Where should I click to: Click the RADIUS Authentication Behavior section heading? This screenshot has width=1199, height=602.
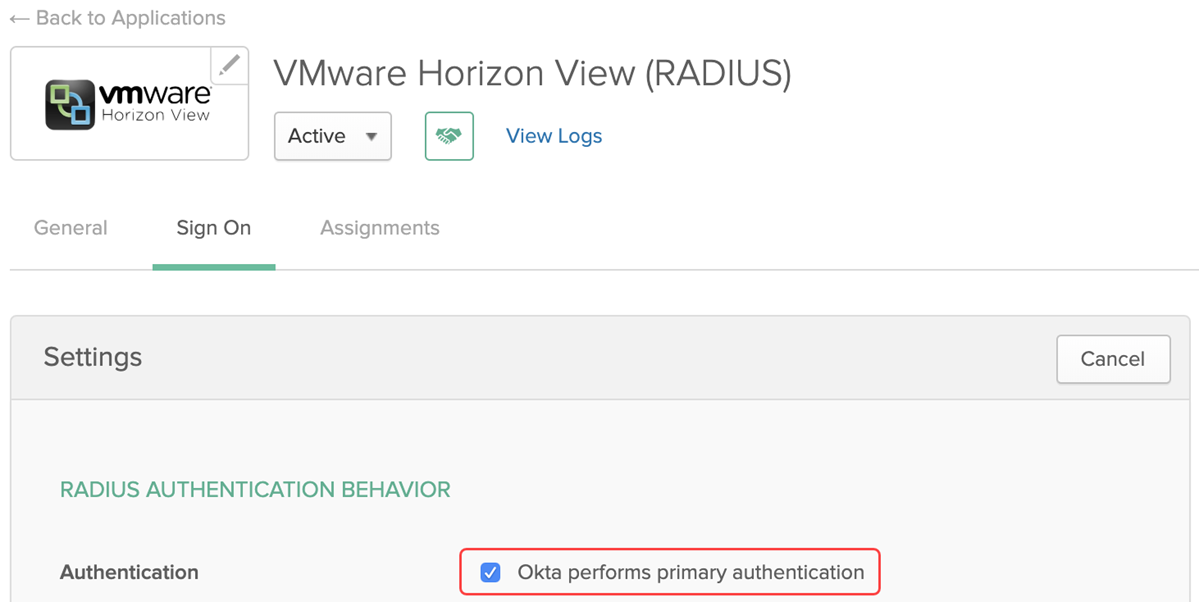255,490
